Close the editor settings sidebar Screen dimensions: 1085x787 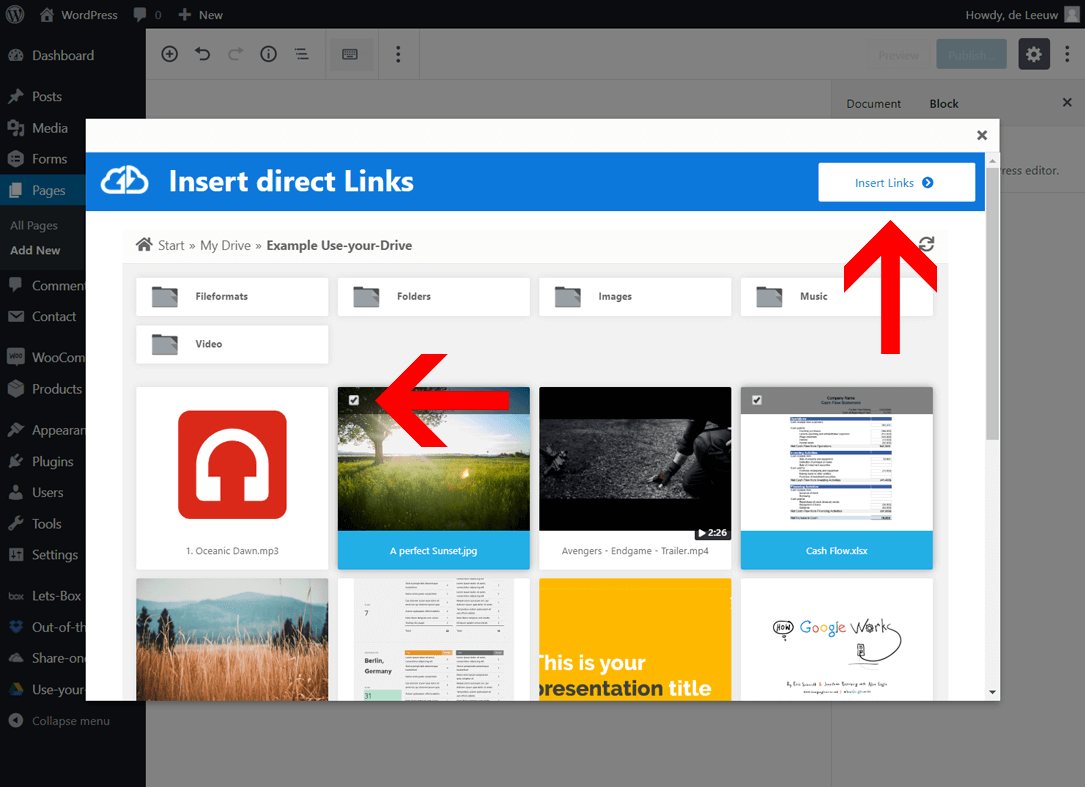(1067, 102)
